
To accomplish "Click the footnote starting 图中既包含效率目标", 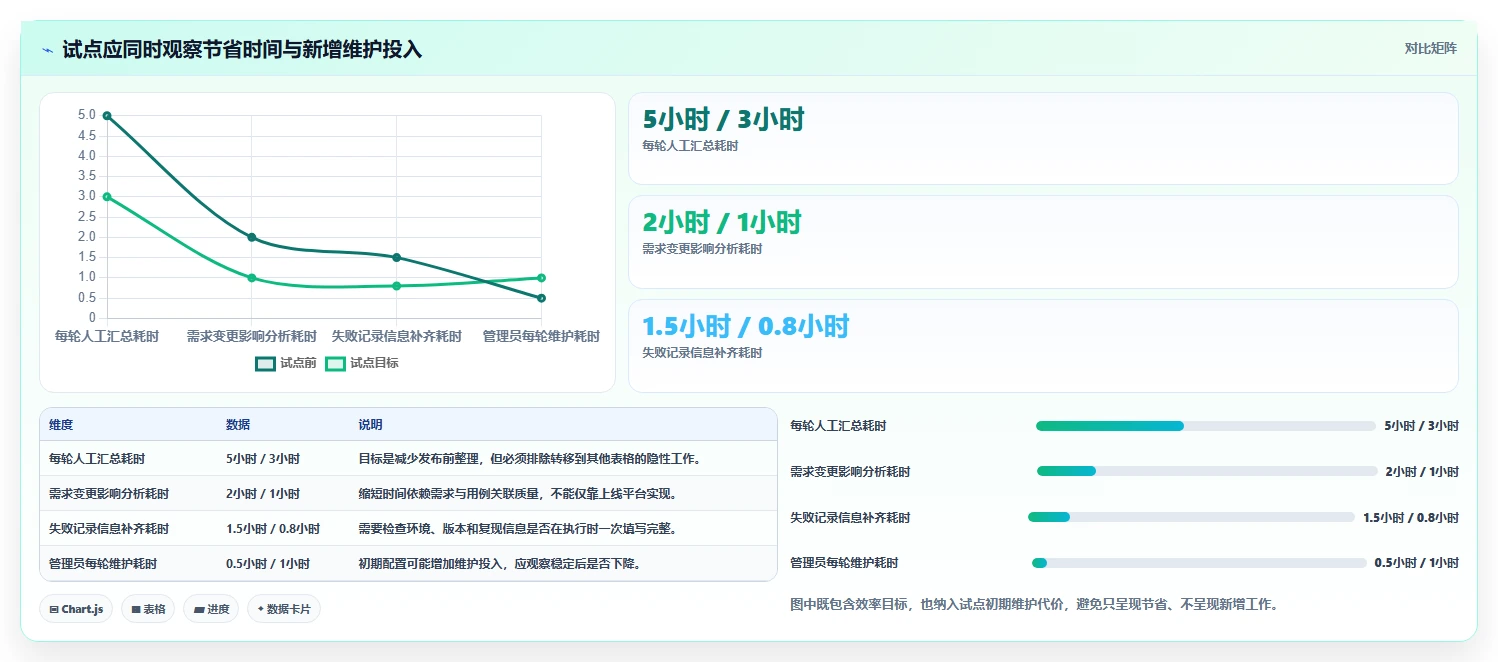I will 1034,604.
